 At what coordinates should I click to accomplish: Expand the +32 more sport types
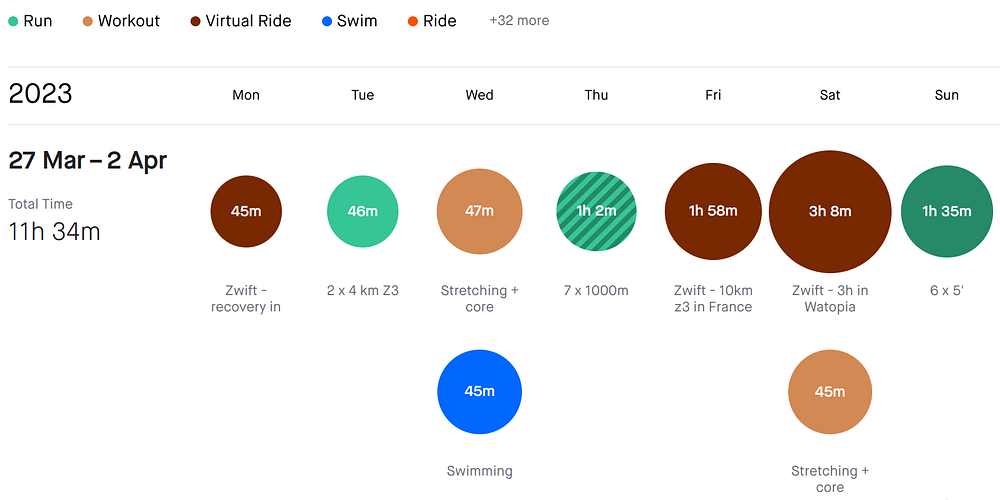click(x=518, y=20)
